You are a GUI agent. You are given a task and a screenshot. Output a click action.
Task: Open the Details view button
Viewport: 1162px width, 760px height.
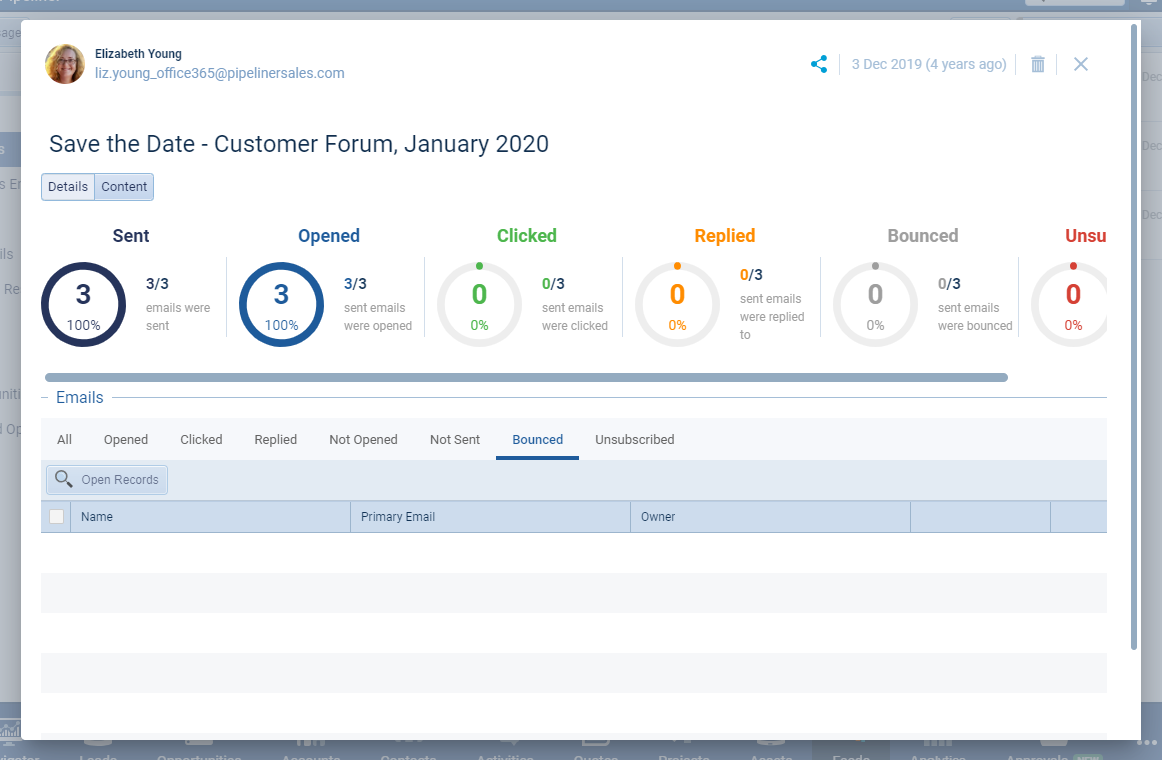pyautogui.click(x=68, y=187)
